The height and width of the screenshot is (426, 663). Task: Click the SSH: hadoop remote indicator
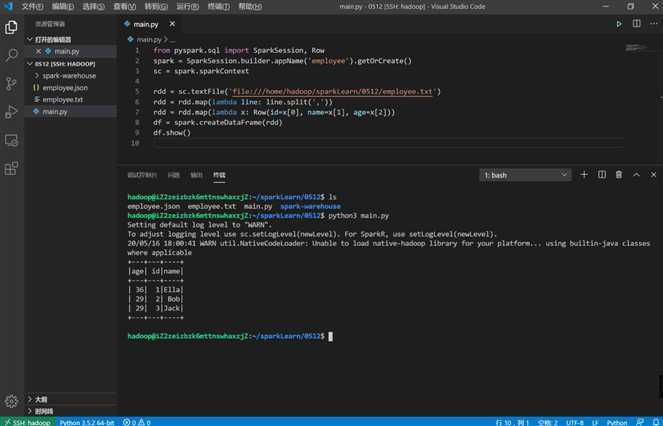click(28, 422)
